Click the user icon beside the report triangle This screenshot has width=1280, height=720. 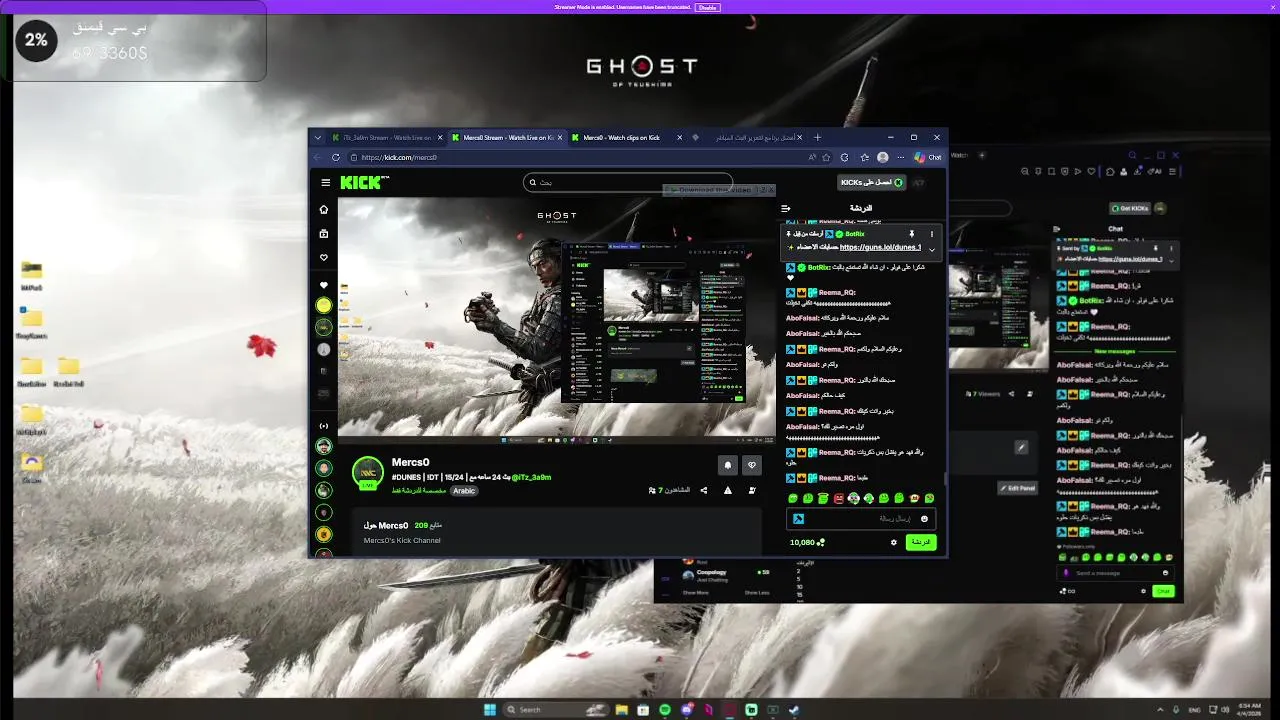click(752, 491)
